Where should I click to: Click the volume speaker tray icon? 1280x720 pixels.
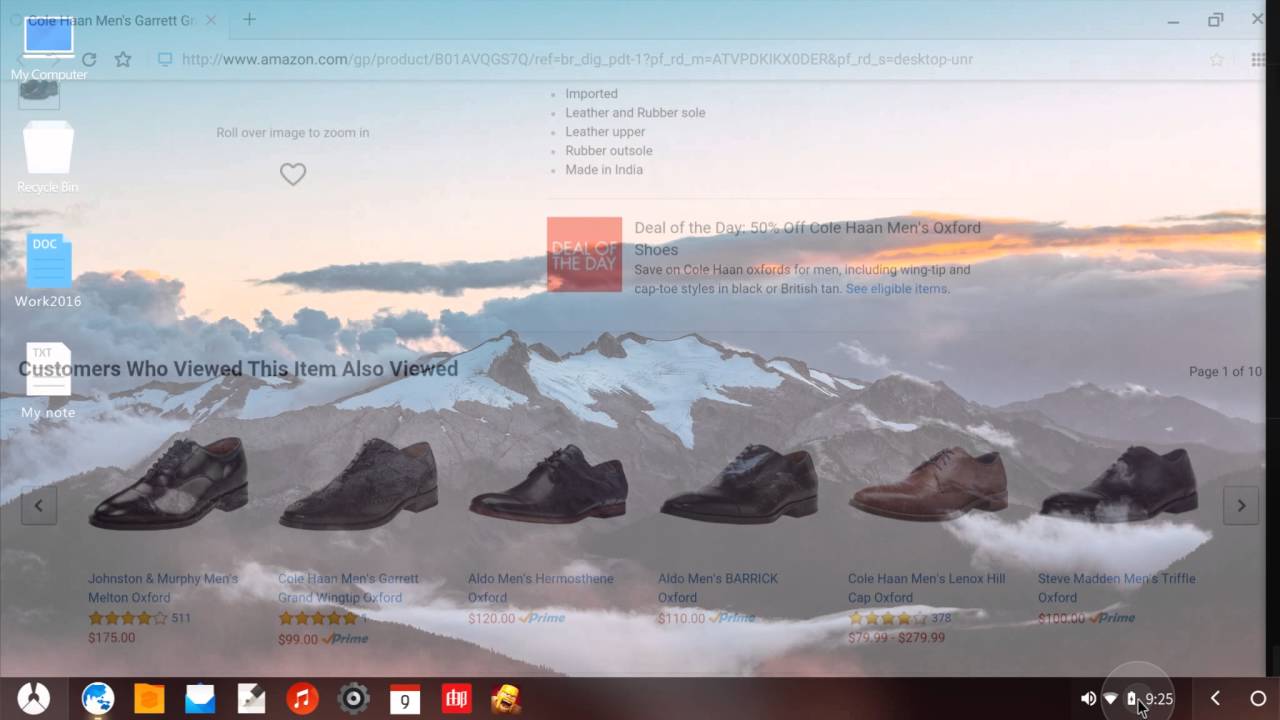(1088, 699)
